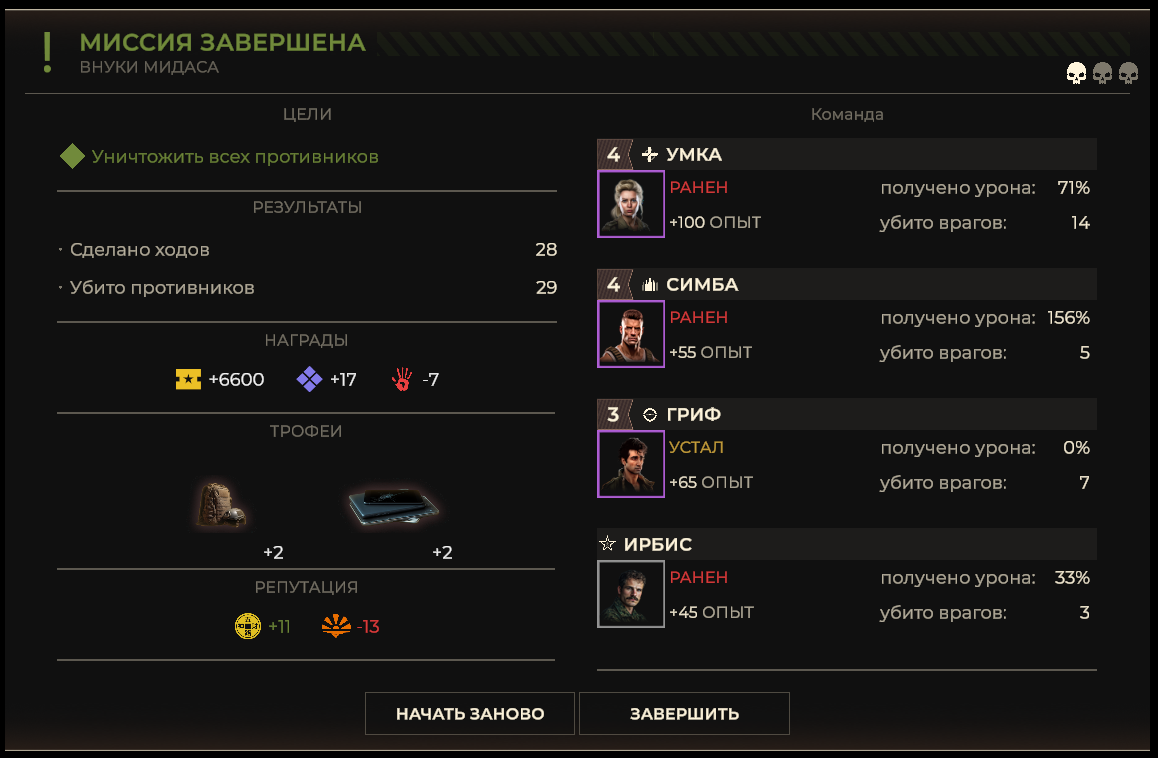Click the yellow coin faction reputation icon
This screenshot has width=1158, height=758.
[x=247, y=626]
